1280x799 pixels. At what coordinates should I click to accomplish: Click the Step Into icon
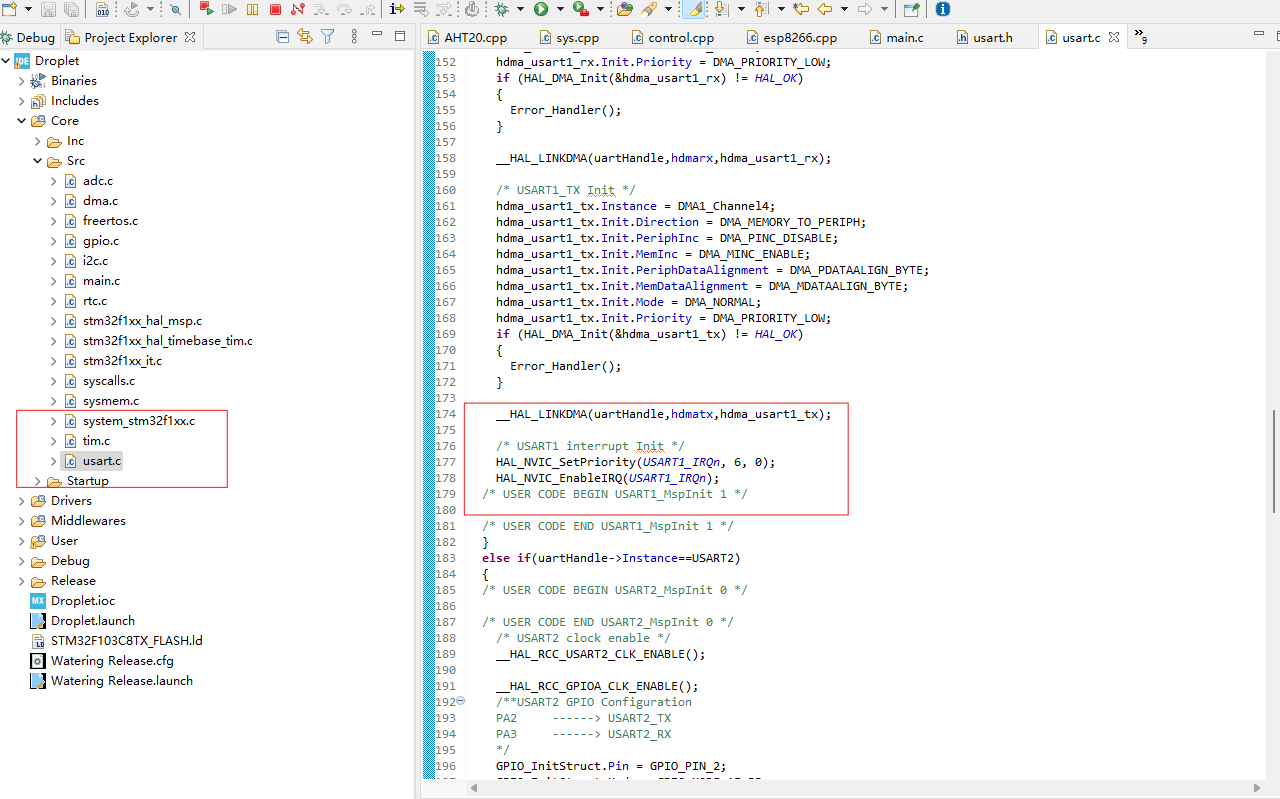(x=321, y=9)
